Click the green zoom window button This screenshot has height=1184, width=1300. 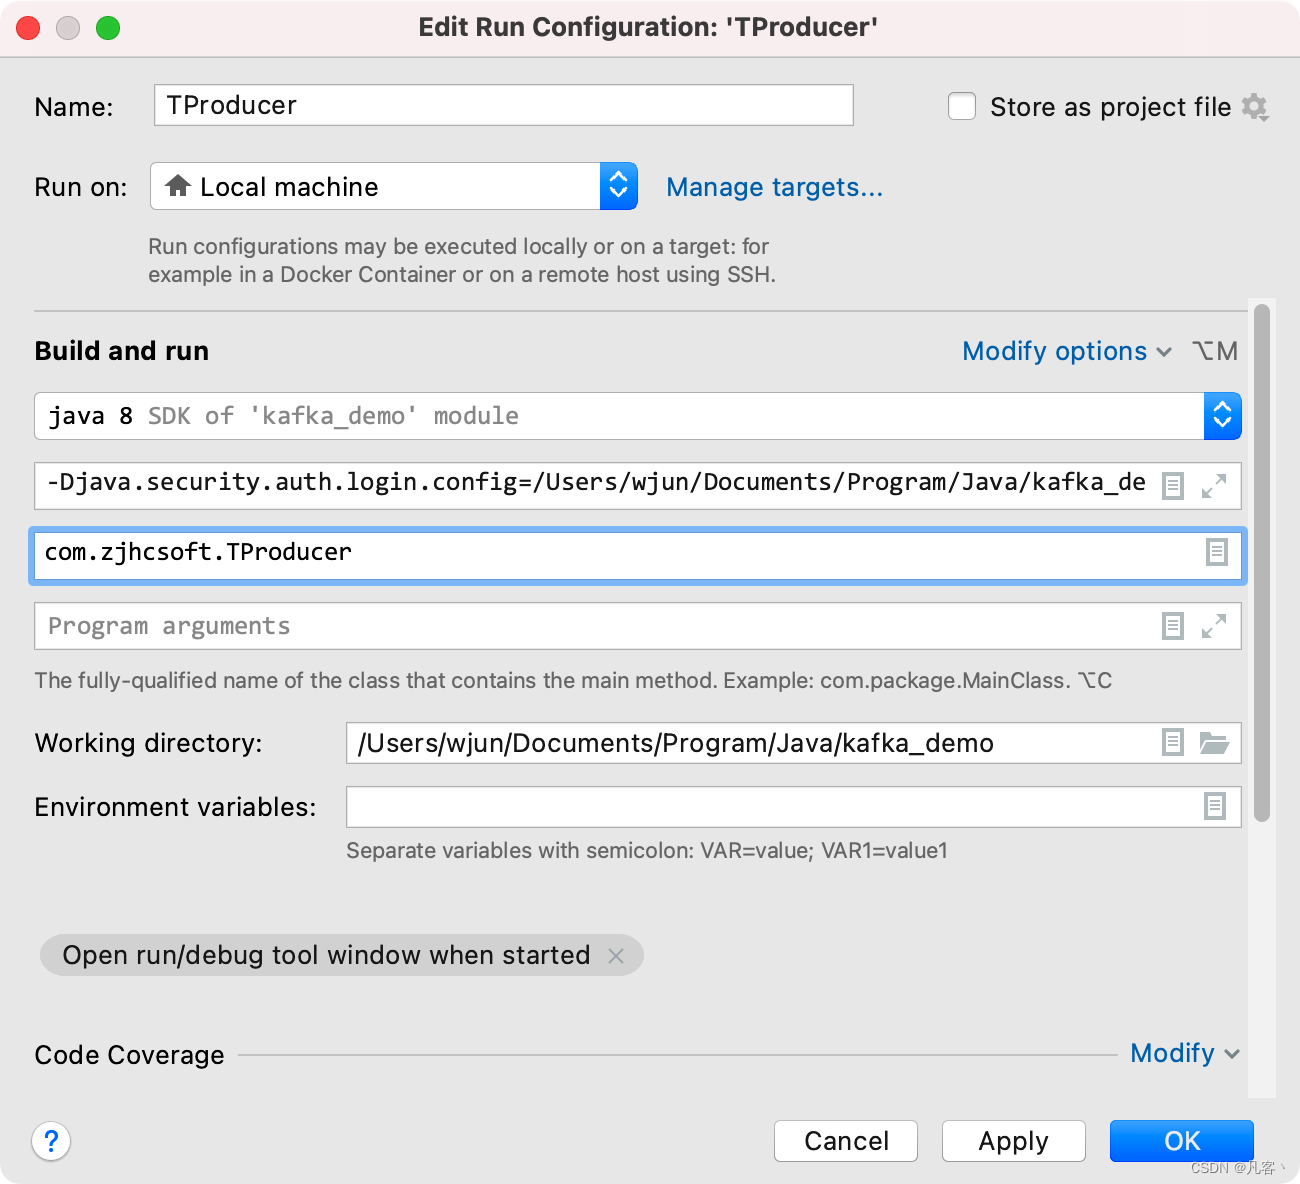(108, 28)
